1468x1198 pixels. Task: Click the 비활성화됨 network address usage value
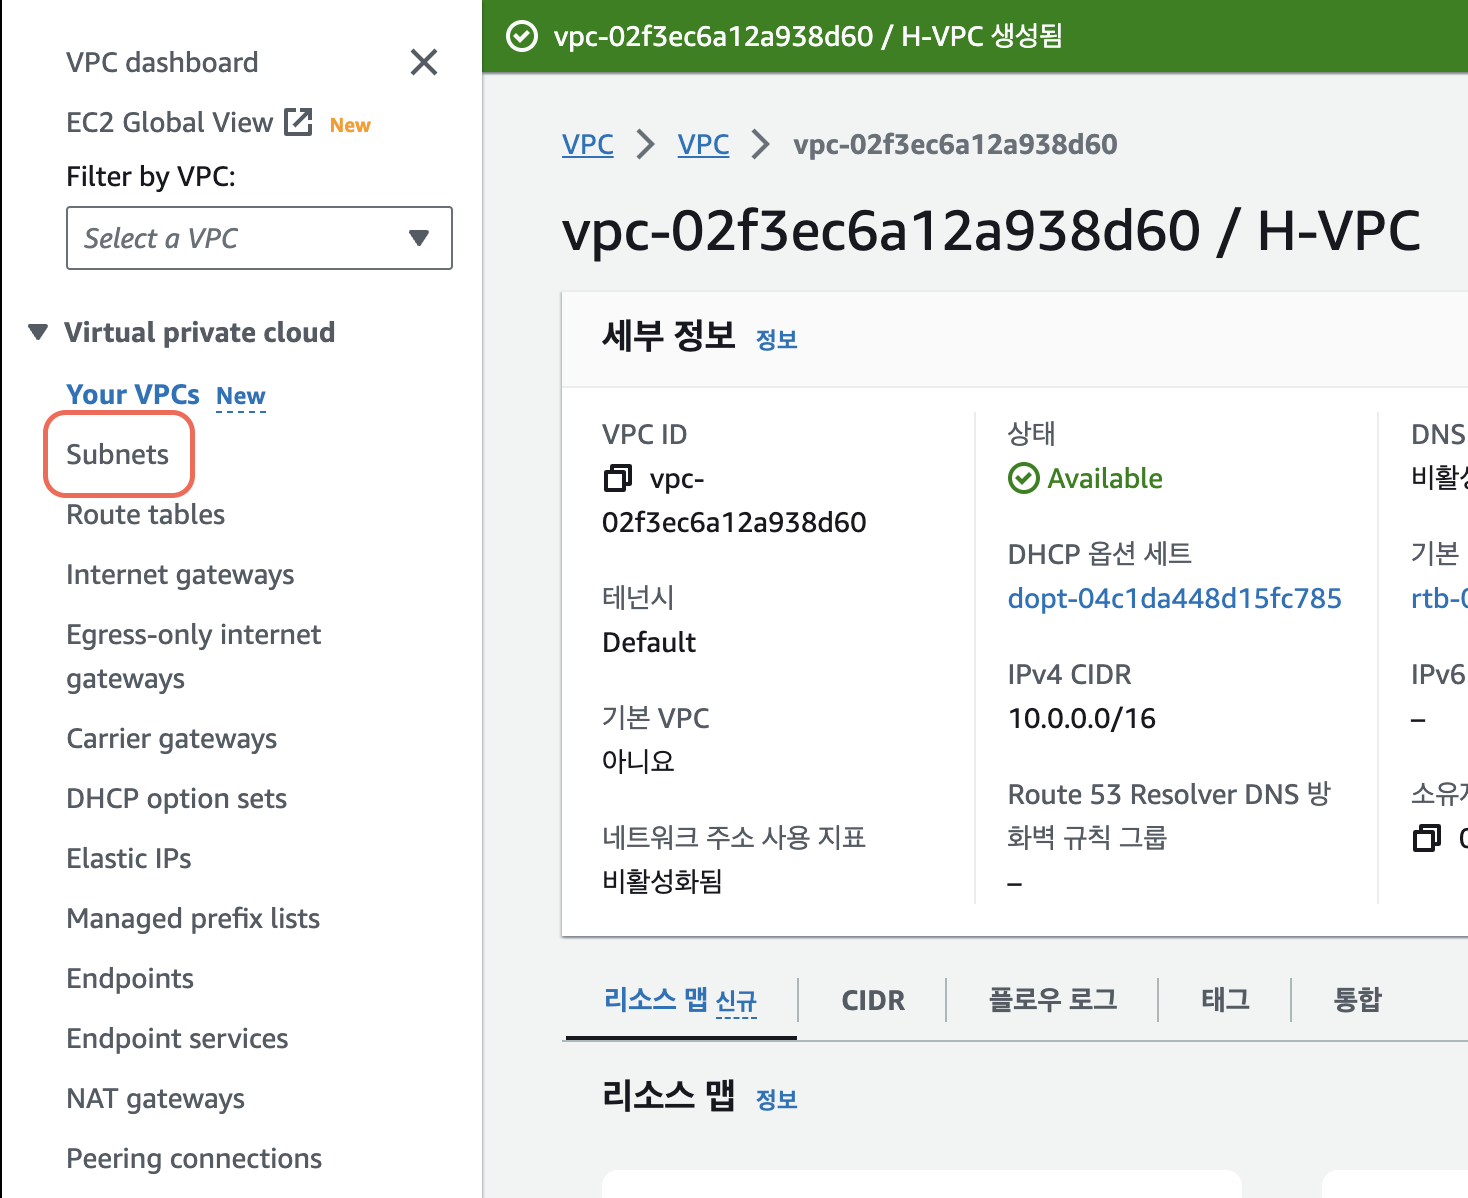[x=662, y=881]
